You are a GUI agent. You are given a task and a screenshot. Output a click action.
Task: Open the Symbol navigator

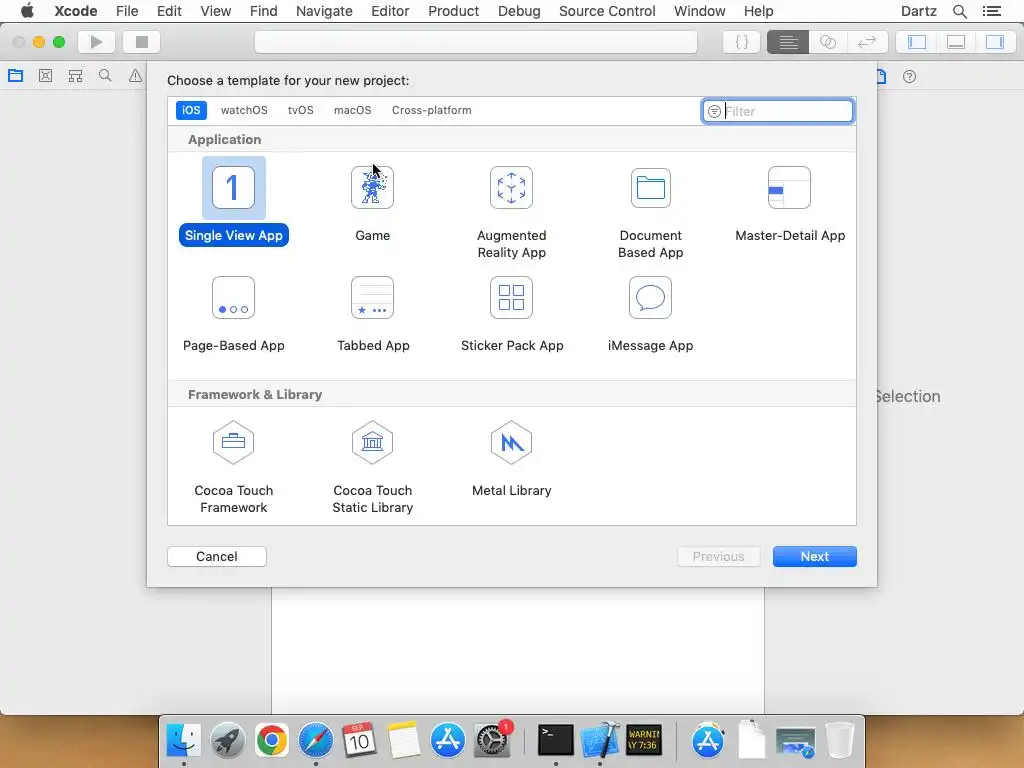click(x=75, y=76)
